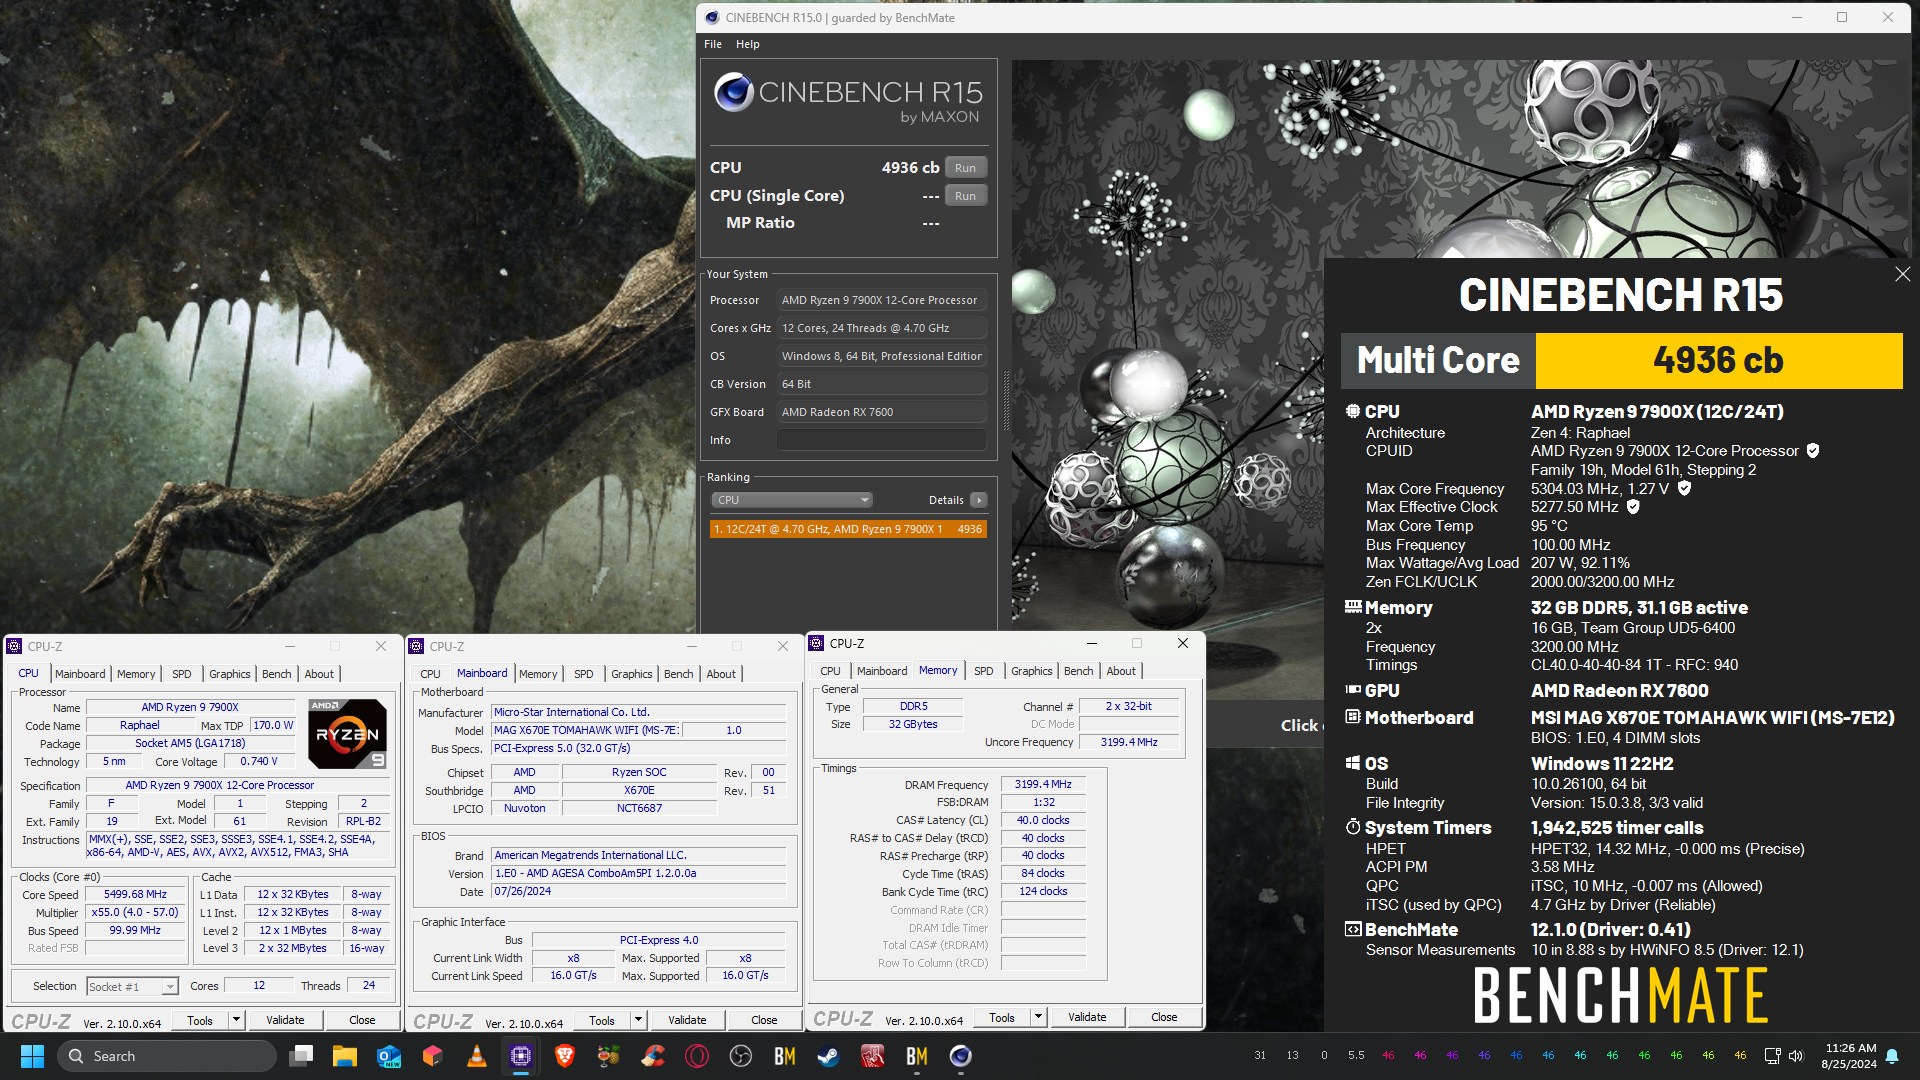
Task: Launch Outlook (new) from the taskbar
Action: point(389,1056)
